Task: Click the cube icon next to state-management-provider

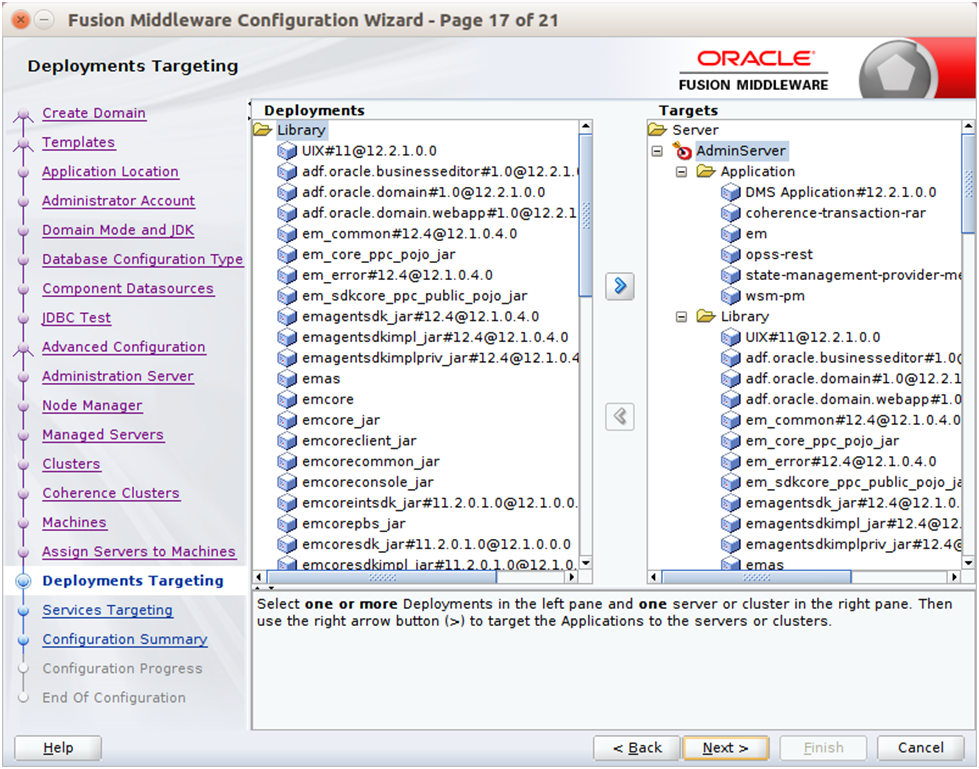Action: click(731, 275)
